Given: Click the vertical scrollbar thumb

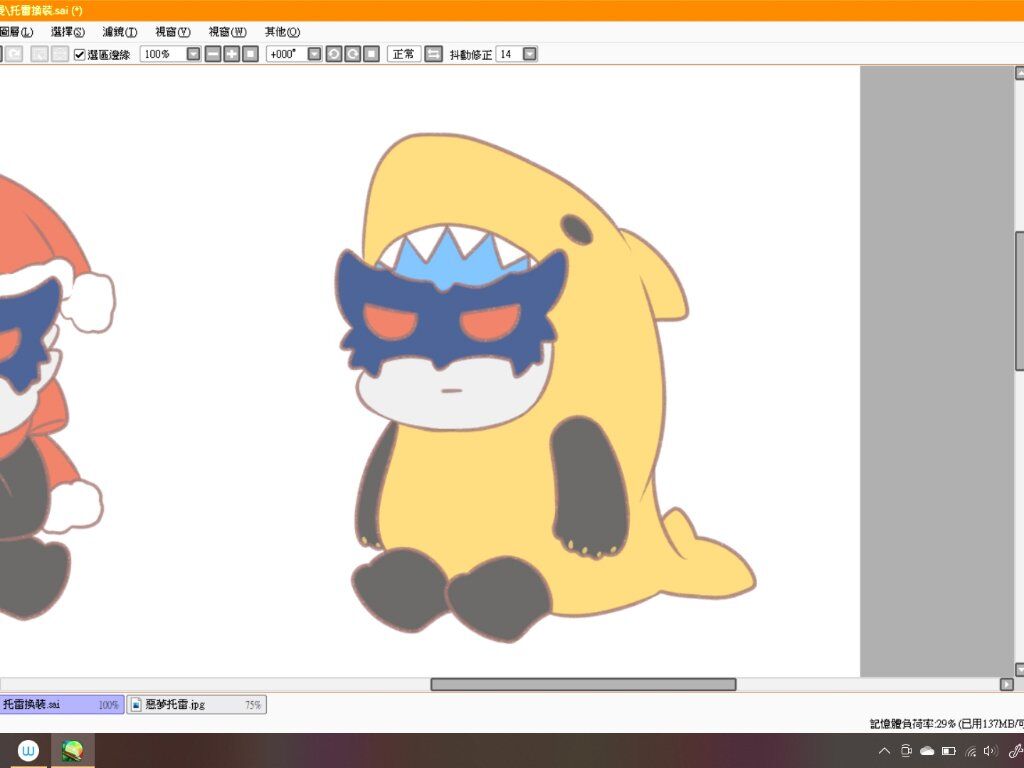Looking at the screenshot, I should click(x=1019, y=300).
